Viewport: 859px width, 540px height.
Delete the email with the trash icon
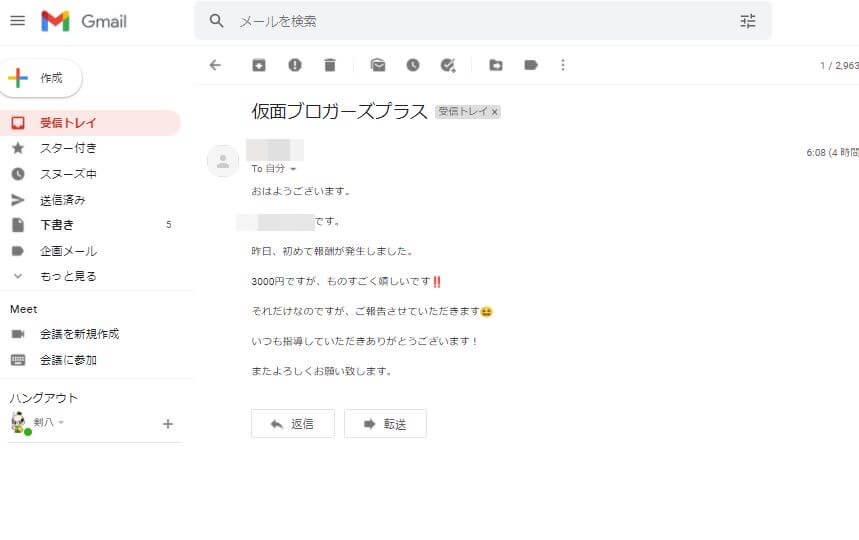click(x=330, y=65)
